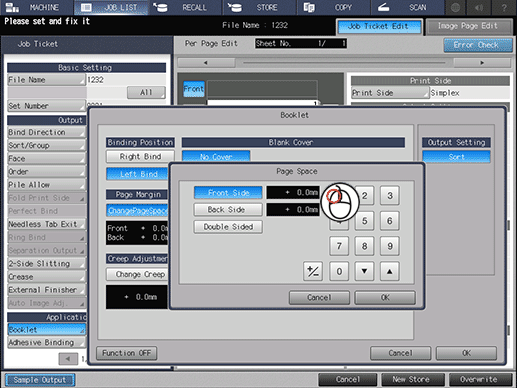Screen dimensions: 517x388
Task: Click the left arrow of sheet scrollbar
Action: (206, 63)
